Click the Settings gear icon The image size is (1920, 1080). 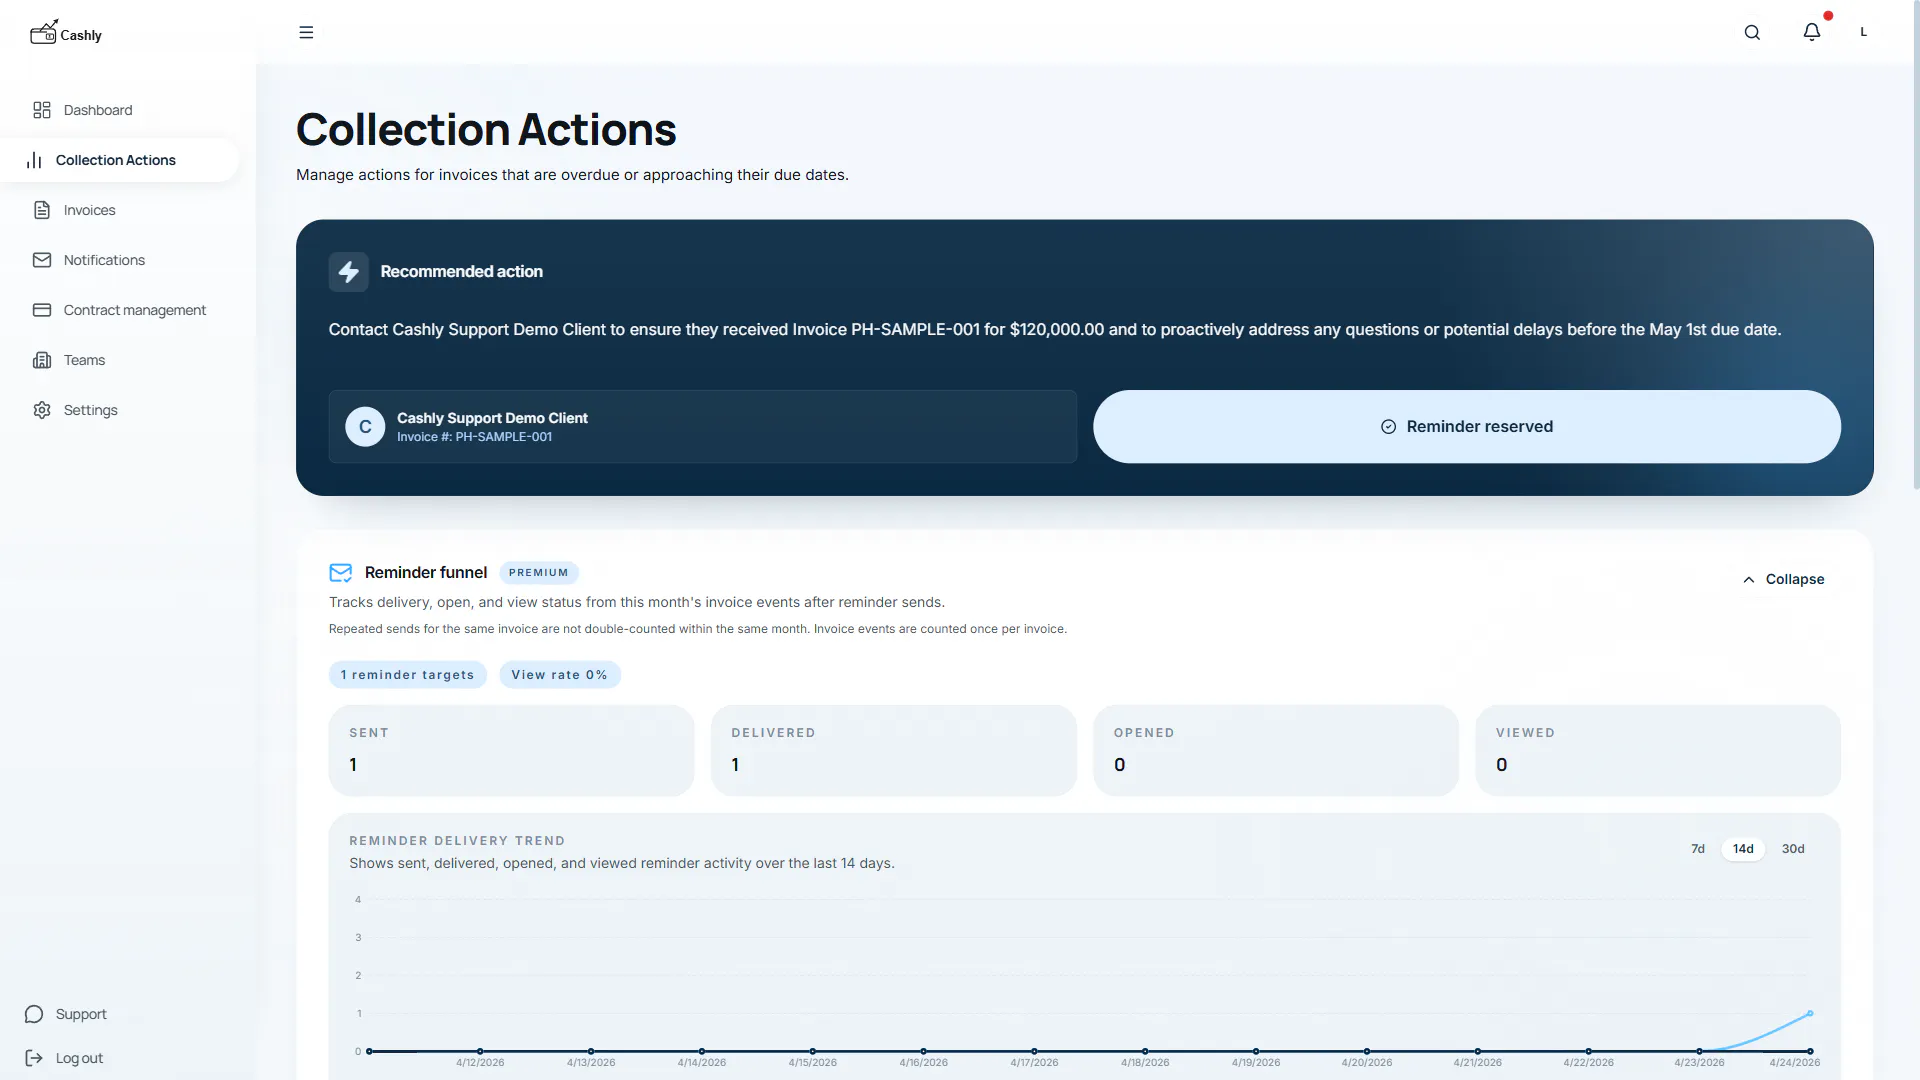pos(42,410)
